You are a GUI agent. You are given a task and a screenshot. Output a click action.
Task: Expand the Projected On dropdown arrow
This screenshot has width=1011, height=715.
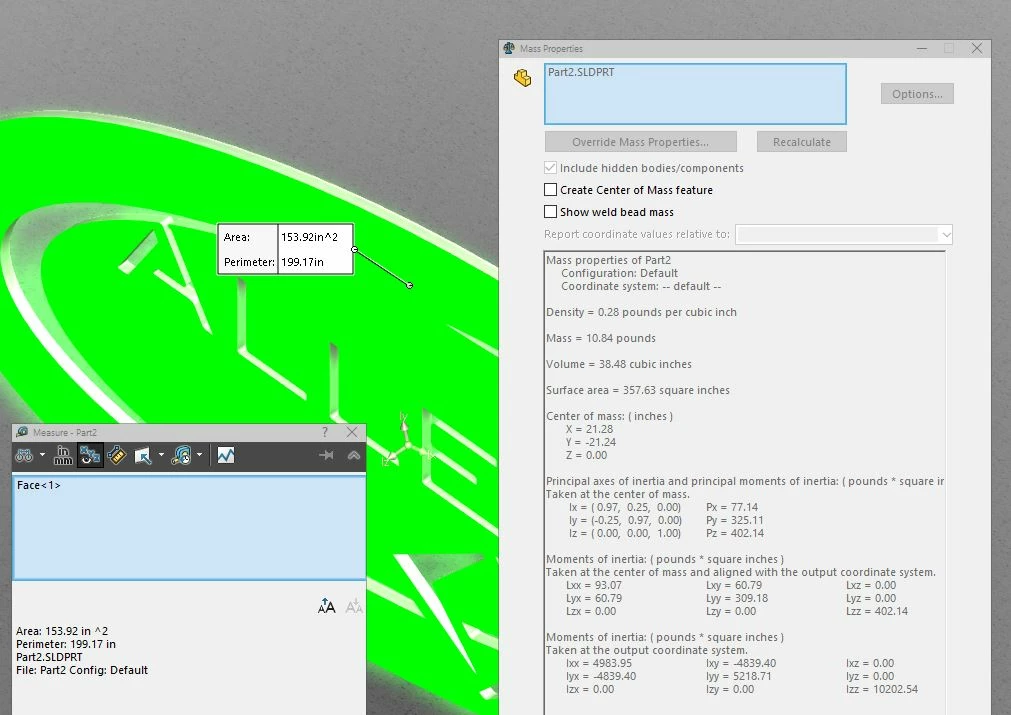tap(161, 455)
